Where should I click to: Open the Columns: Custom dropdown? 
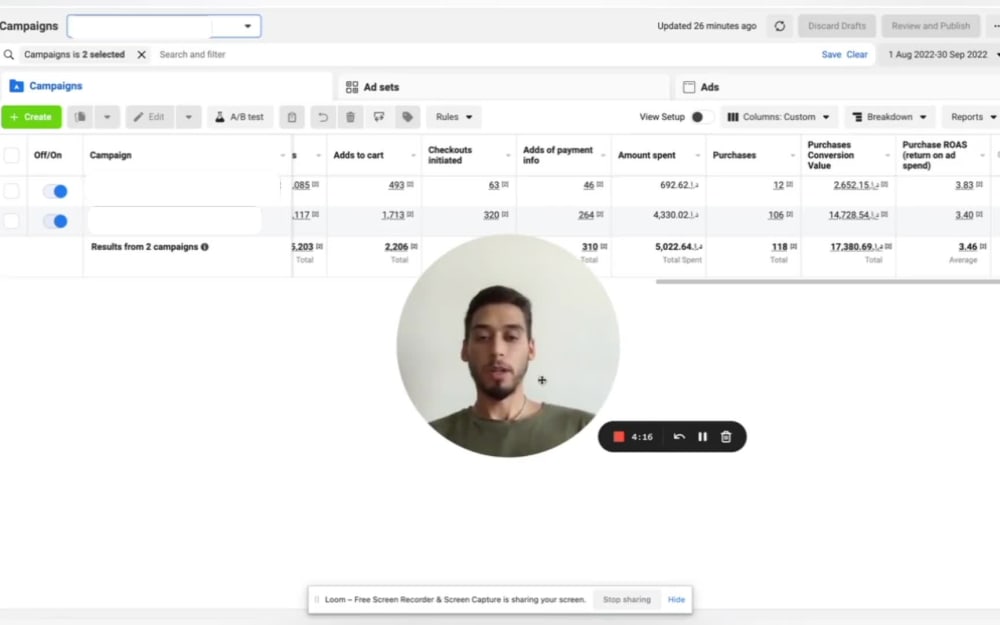pyautogui.click(x=779, y=117)
